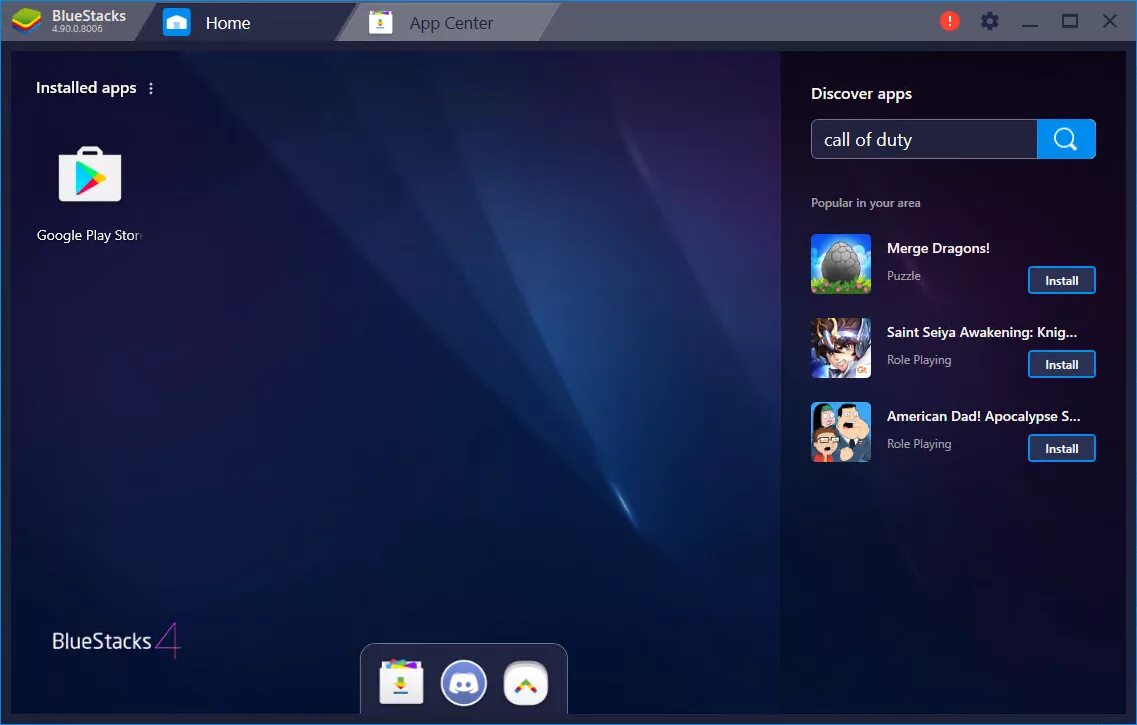The image size is (1137, 725).
Task: Install American Dad! Apocalypse Soon
Action: coord(1062,449)
